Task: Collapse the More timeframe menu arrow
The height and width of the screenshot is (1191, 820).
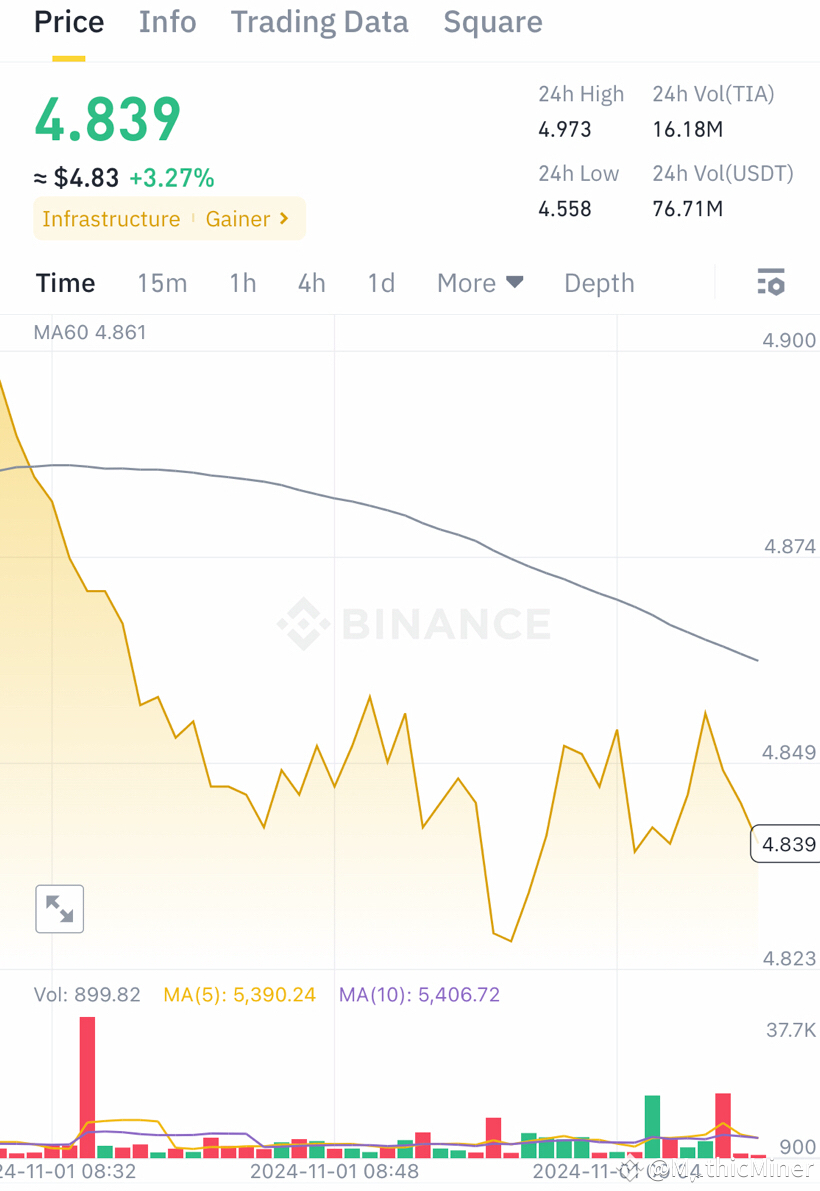Action: pos(515,283)
